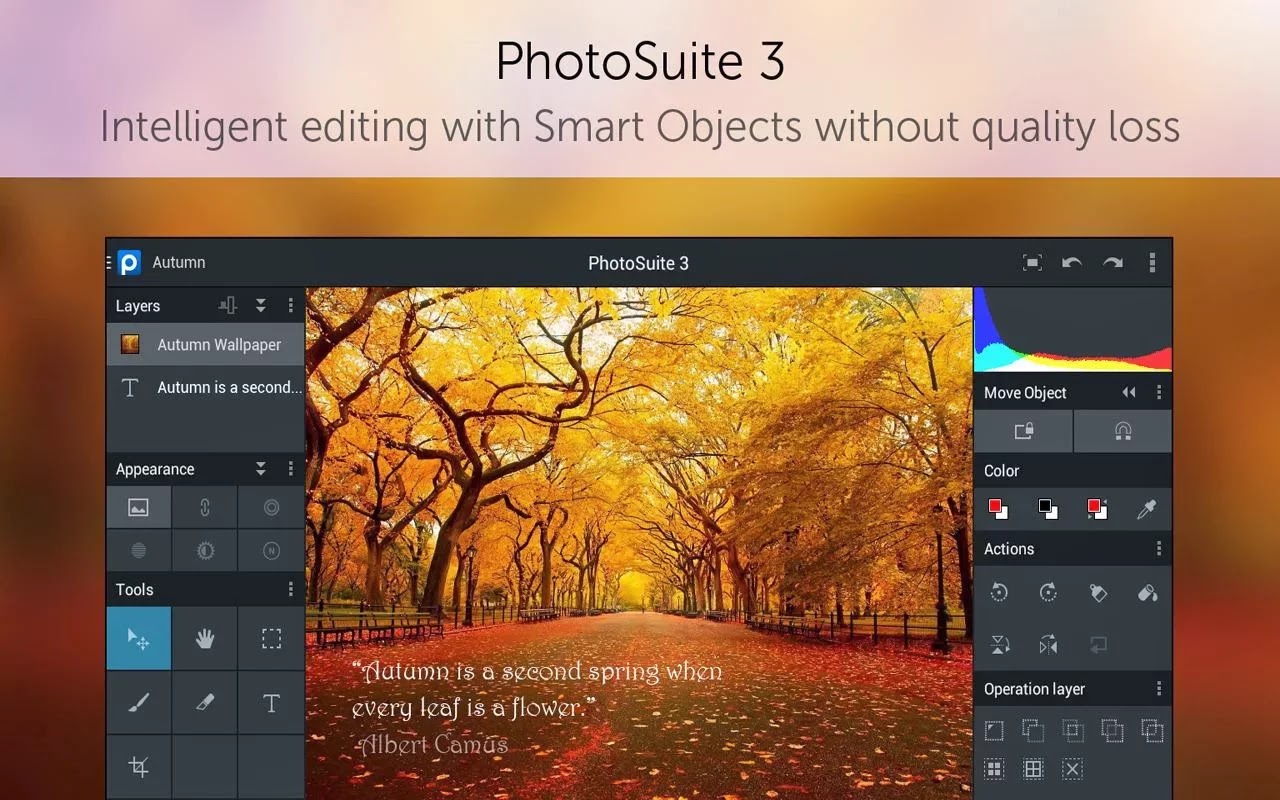1280x800 pixels.
Task: Toggle the striped circle Appearance option
Action: [138, 550]
